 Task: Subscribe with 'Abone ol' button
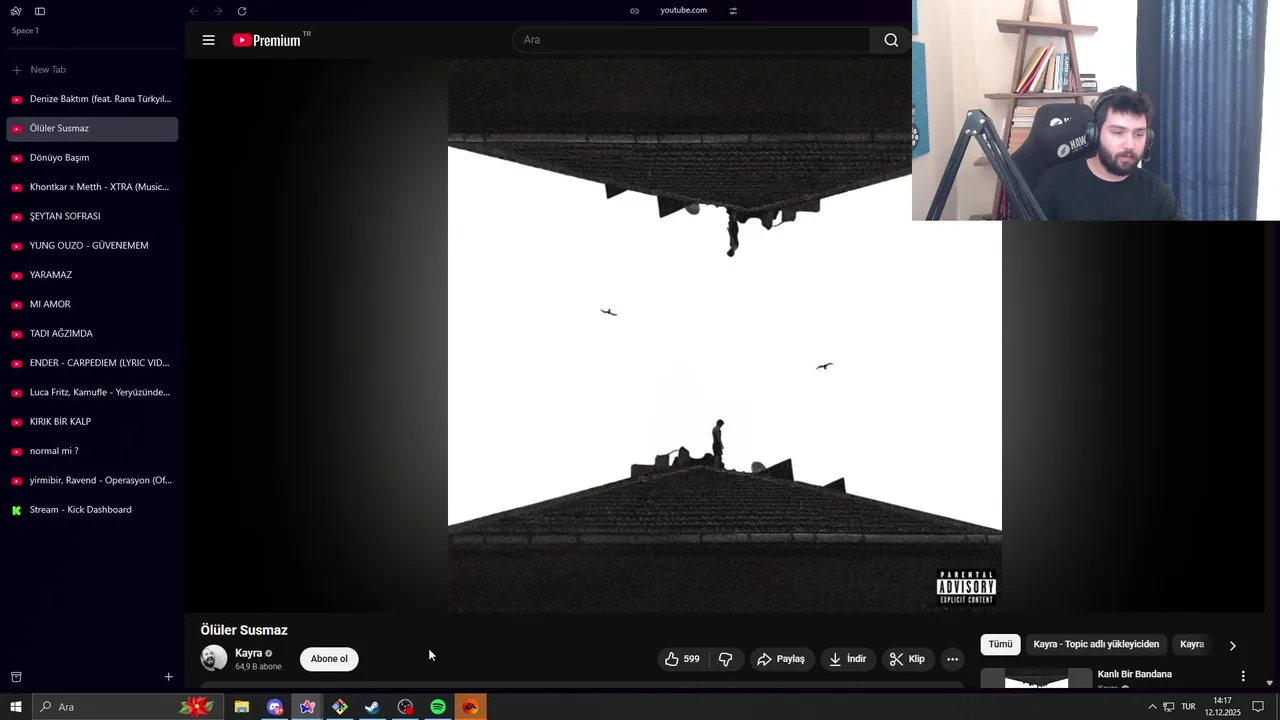[x=329, y=659]
